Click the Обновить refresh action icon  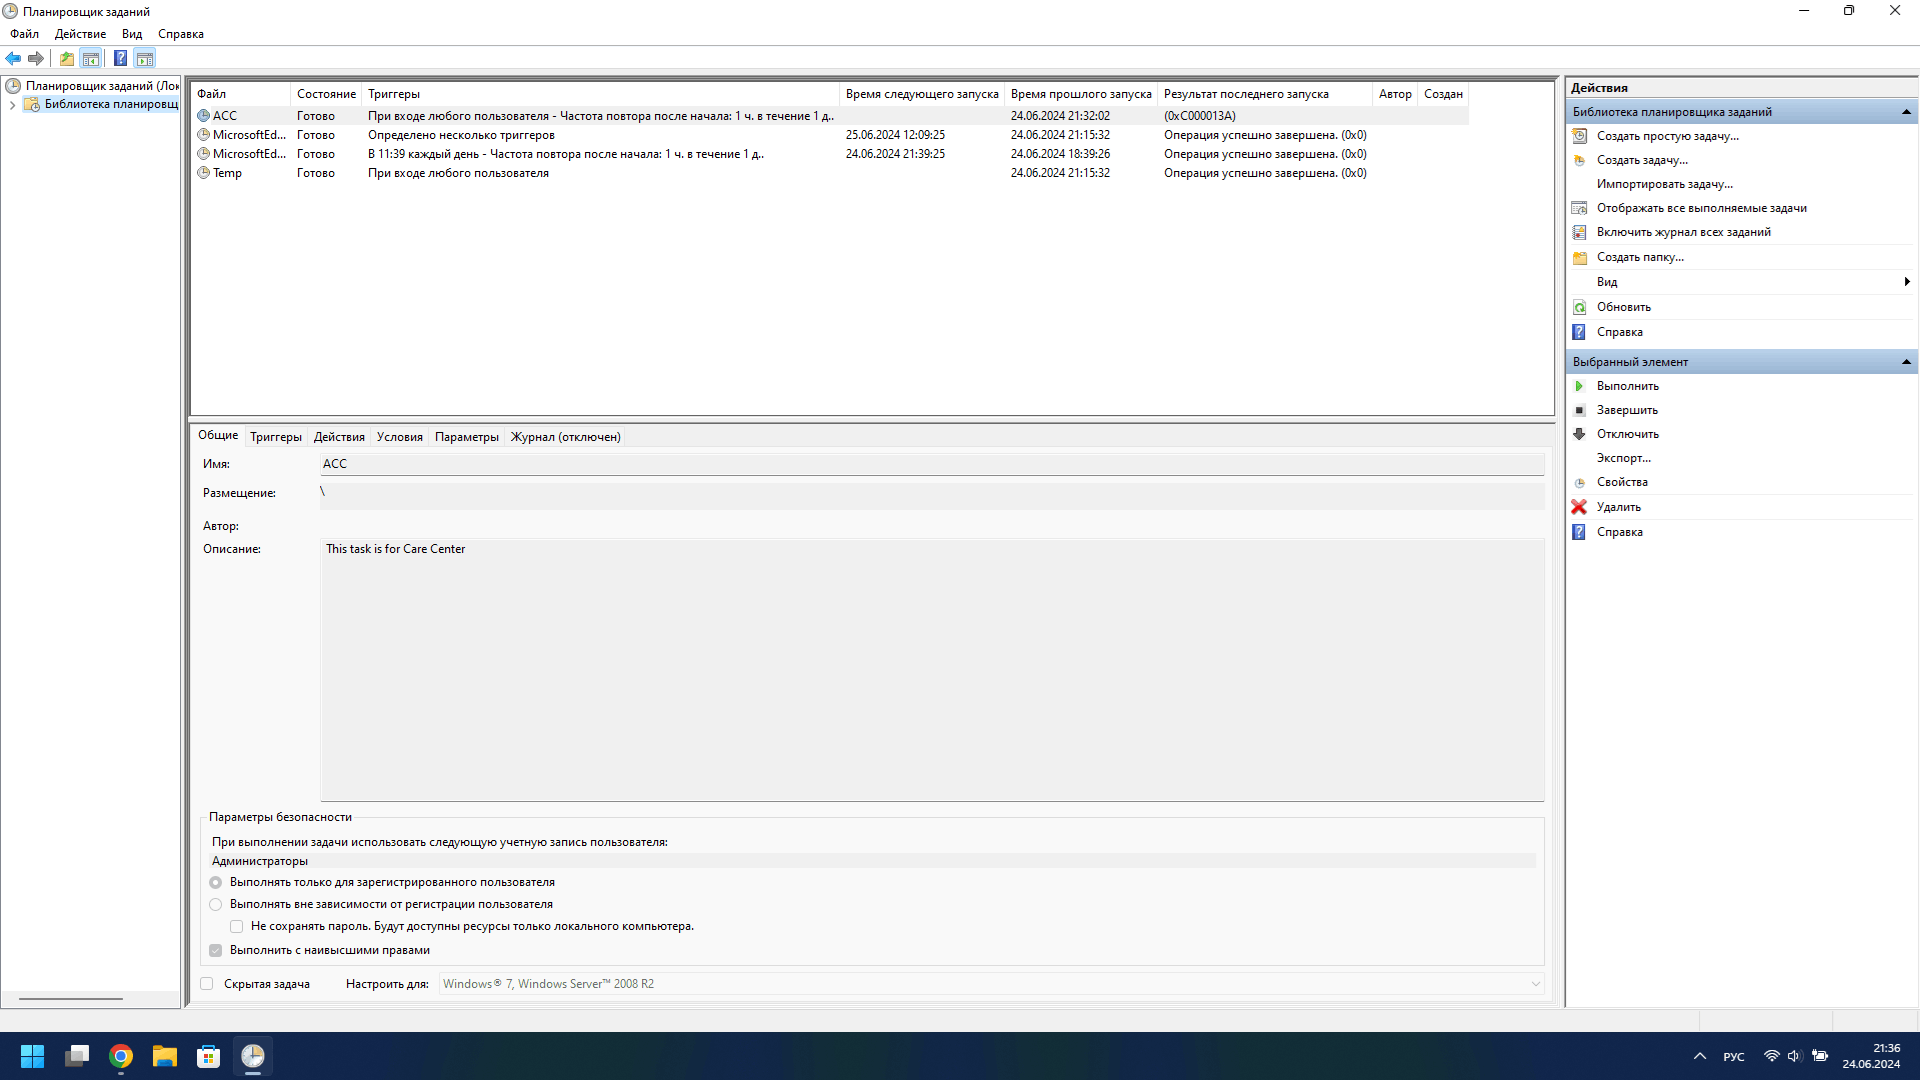pos(1579,307)
